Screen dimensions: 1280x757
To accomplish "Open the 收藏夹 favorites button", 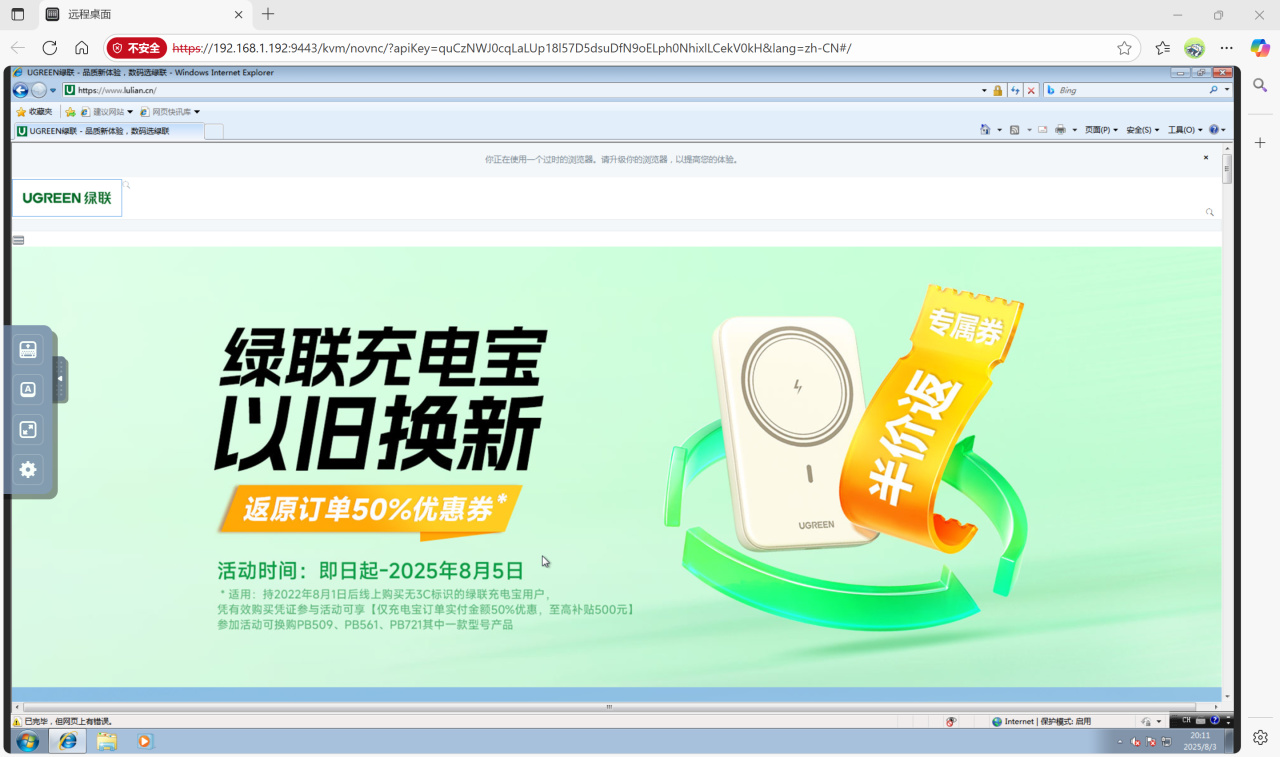I will click(x=34, y=112).
